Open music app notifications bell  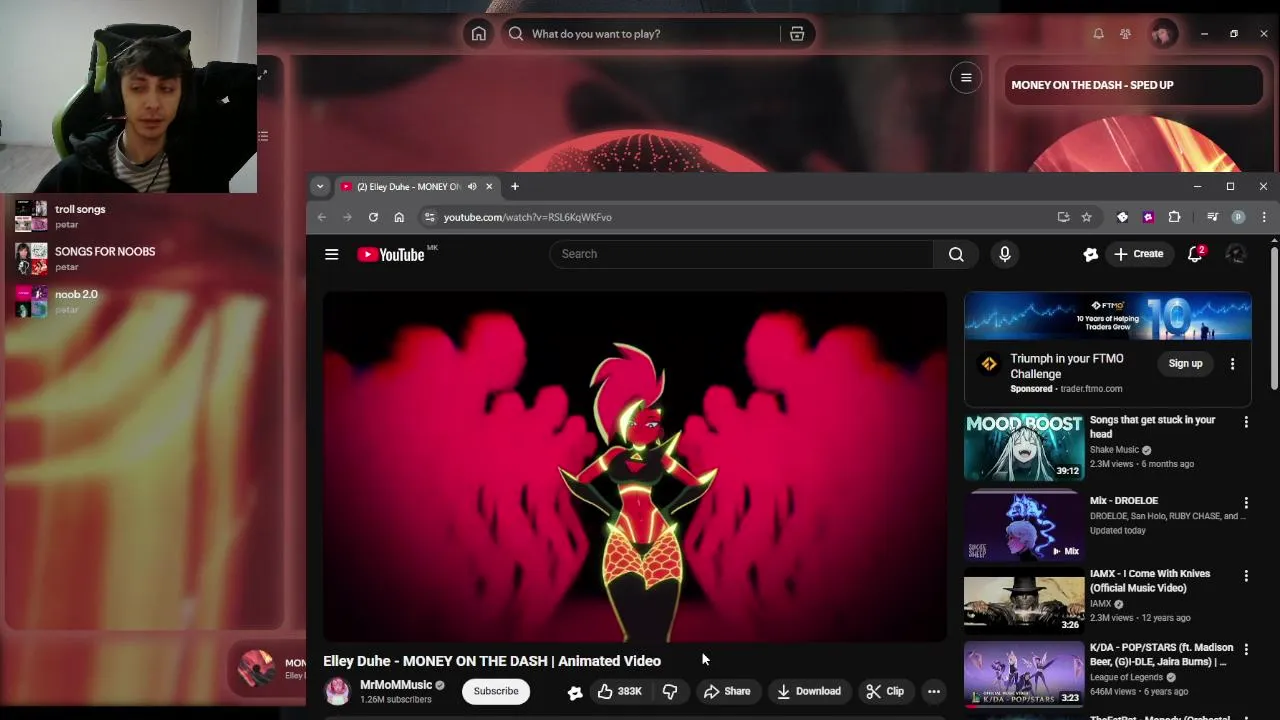click(1098, 34)
